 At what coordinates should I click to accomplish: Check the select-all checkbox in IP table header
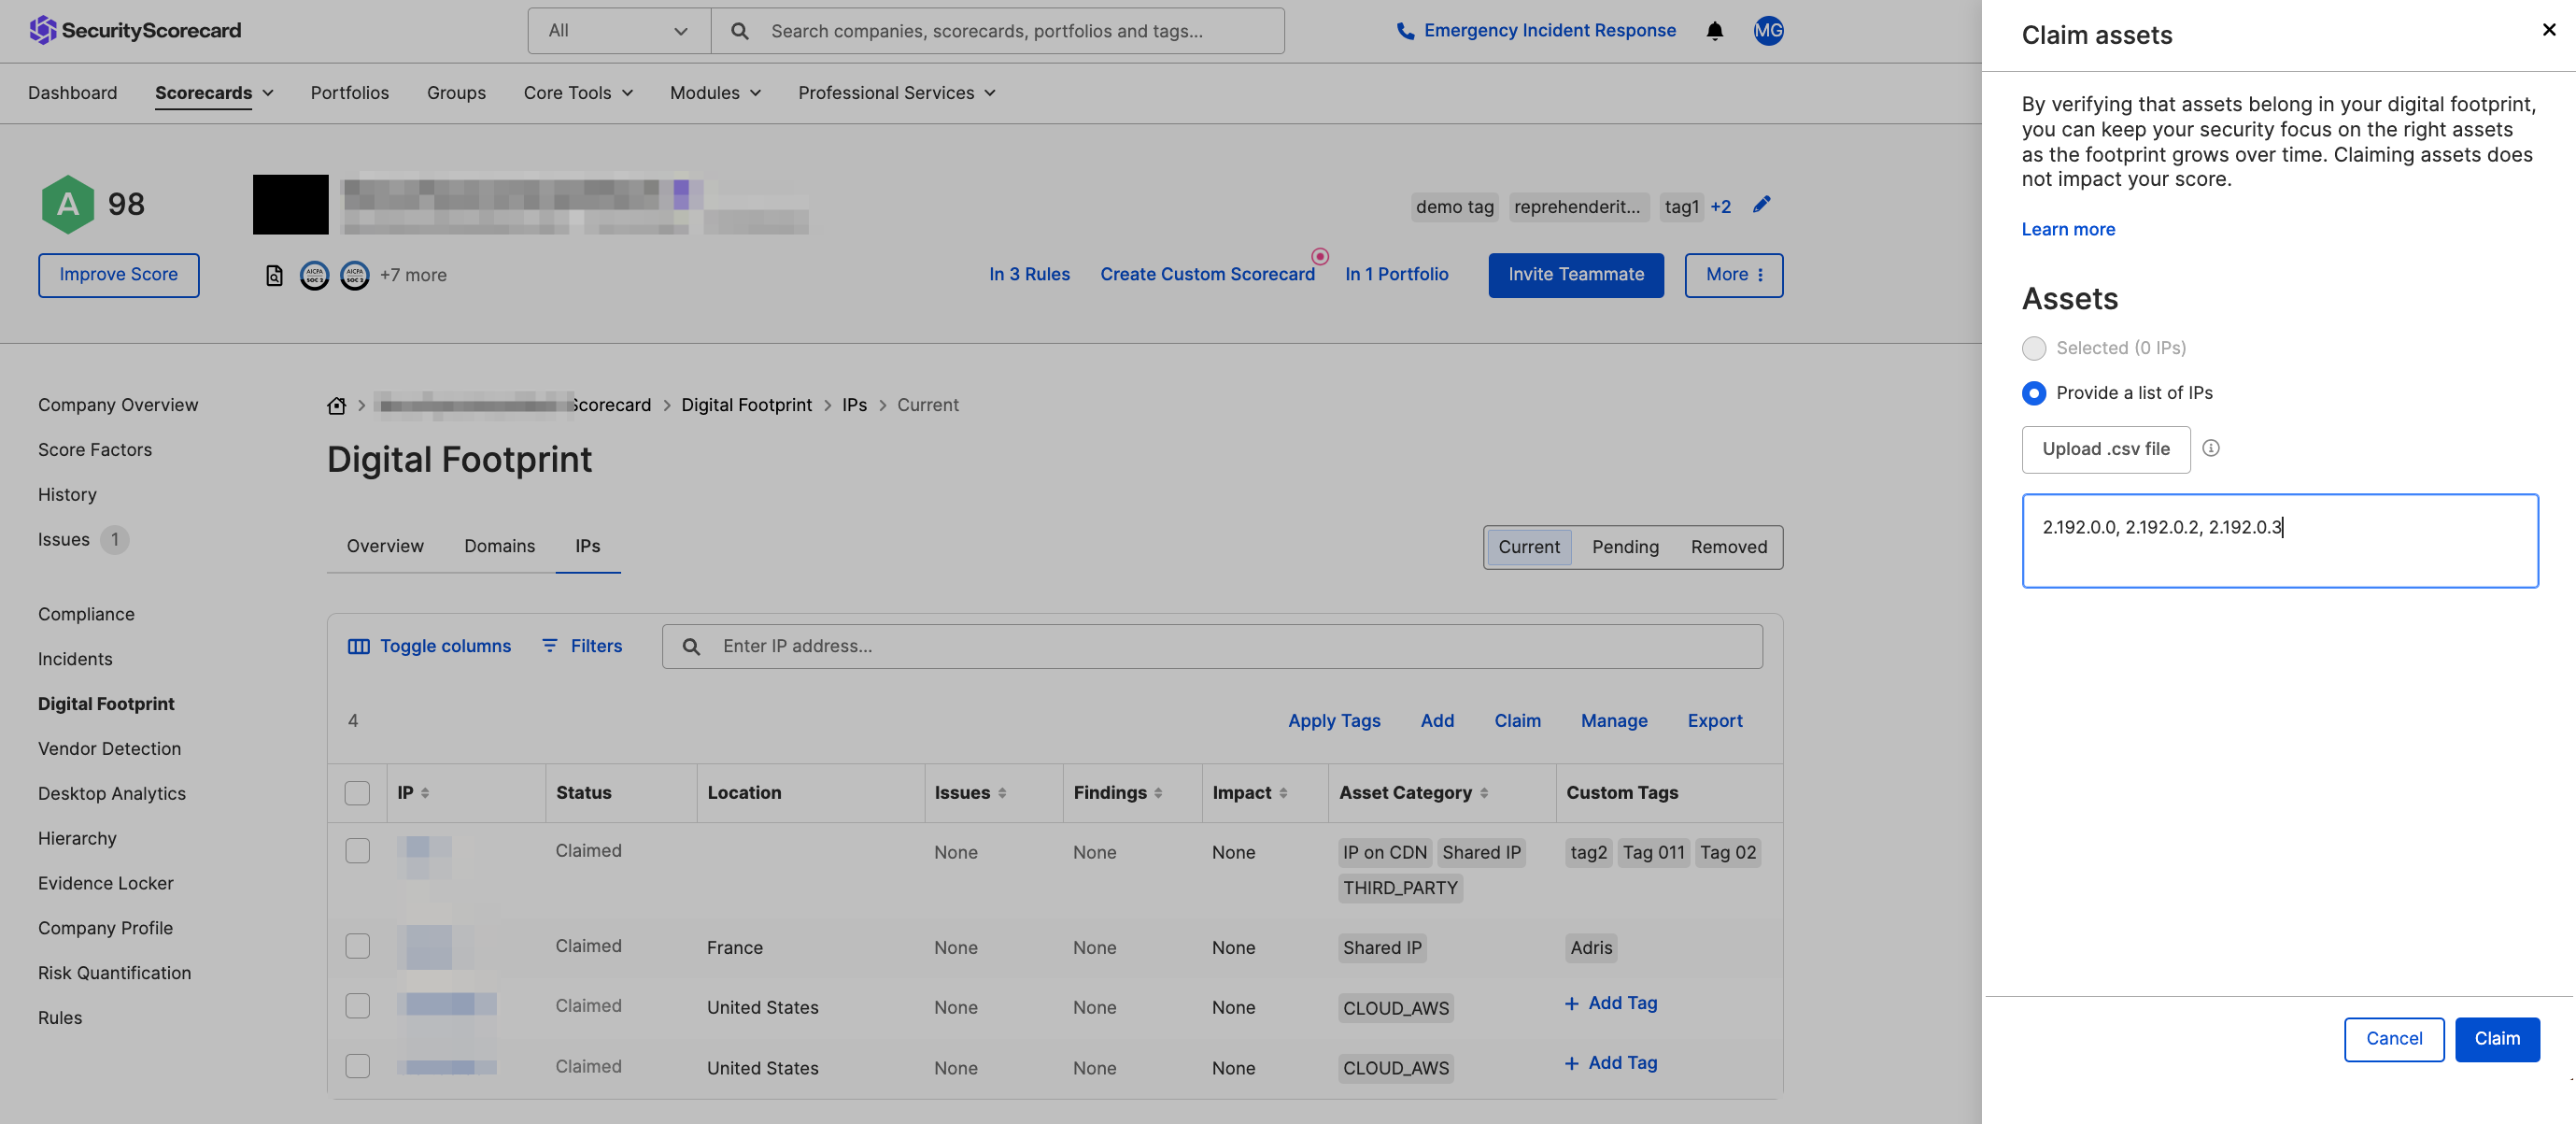pyautogui.click(x=357, y=793)
